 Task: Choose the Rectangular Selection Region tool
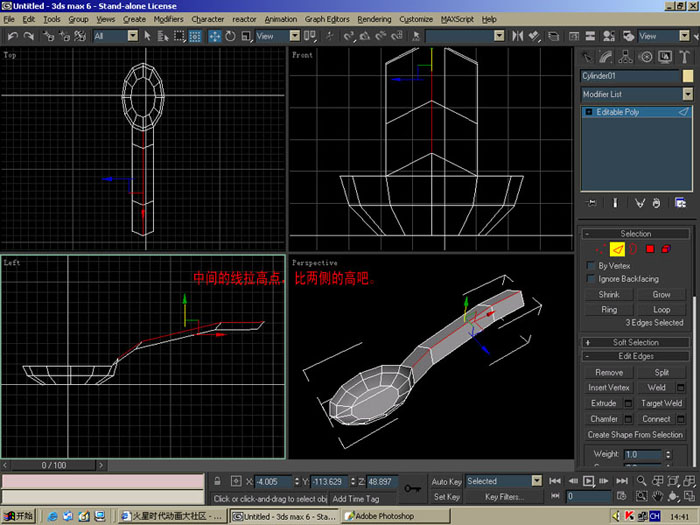(179, 36)
